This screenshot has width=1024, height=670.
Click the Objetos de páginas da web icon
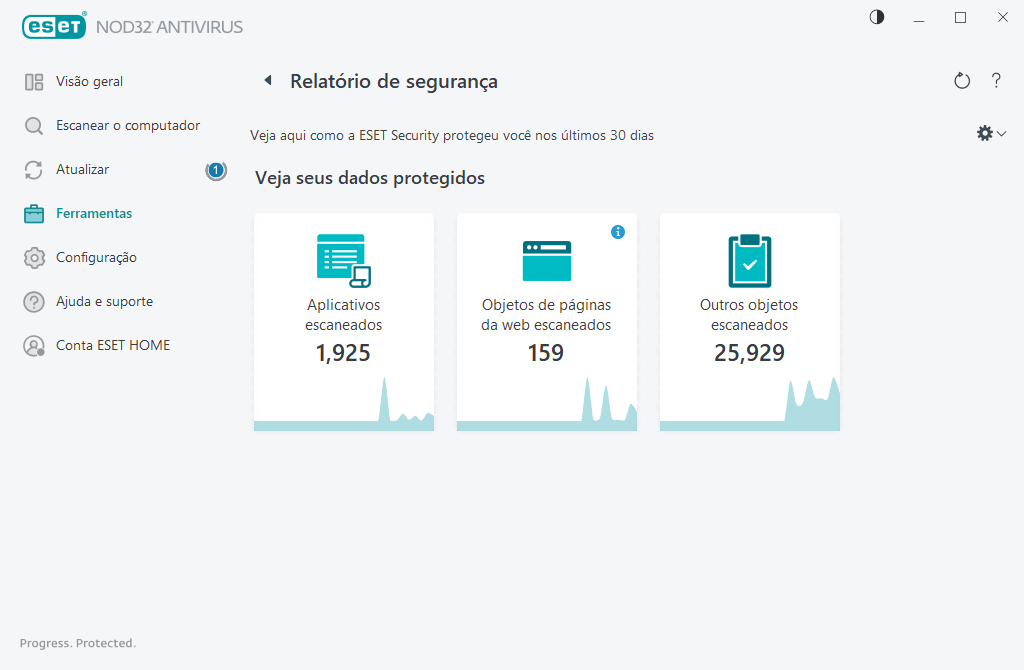pyautogui.click(x=546, y=260)
